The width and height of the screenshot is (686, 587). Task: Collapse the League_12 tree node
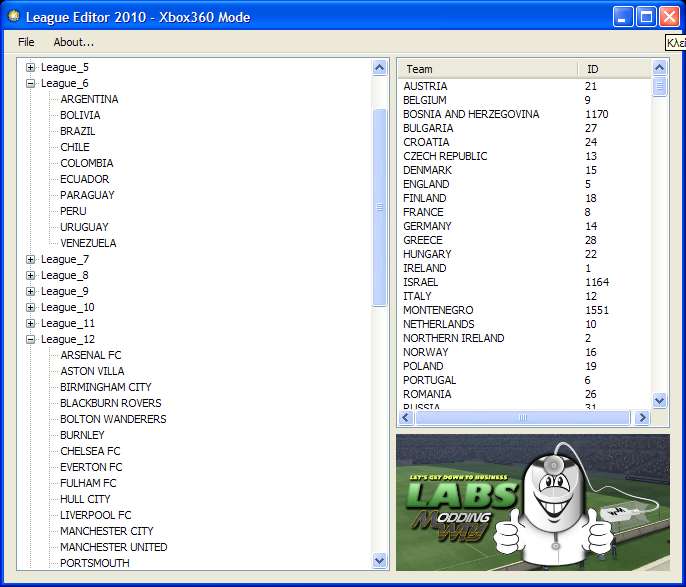pyautogui.click(x=31, y=339)
